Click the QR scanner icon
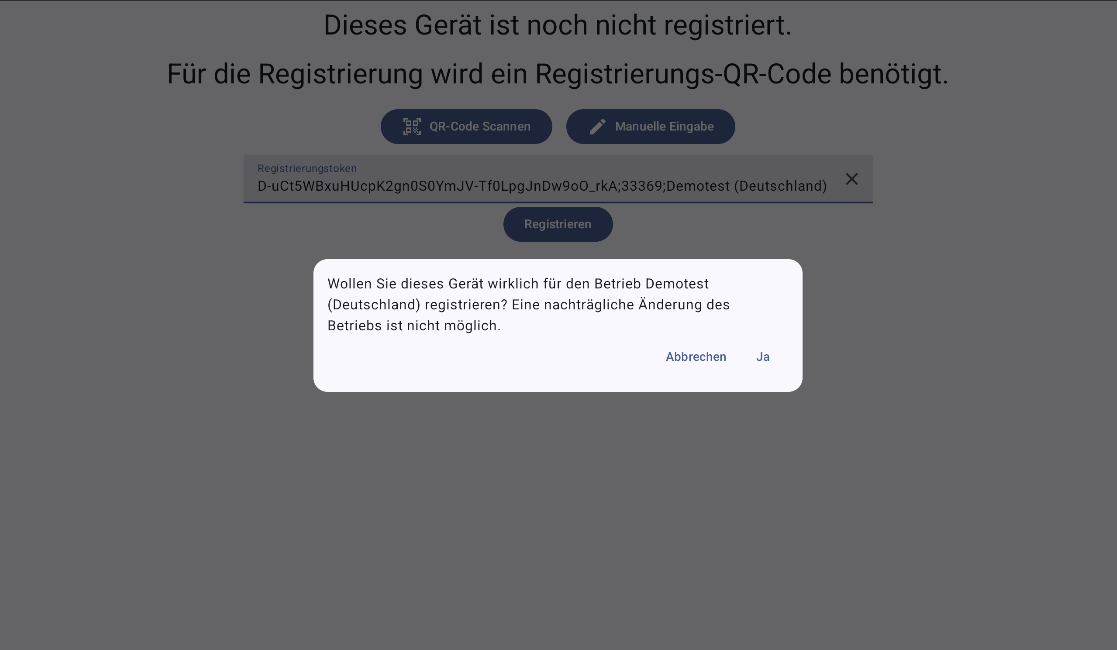1117x650 pixels. [412, 127]
